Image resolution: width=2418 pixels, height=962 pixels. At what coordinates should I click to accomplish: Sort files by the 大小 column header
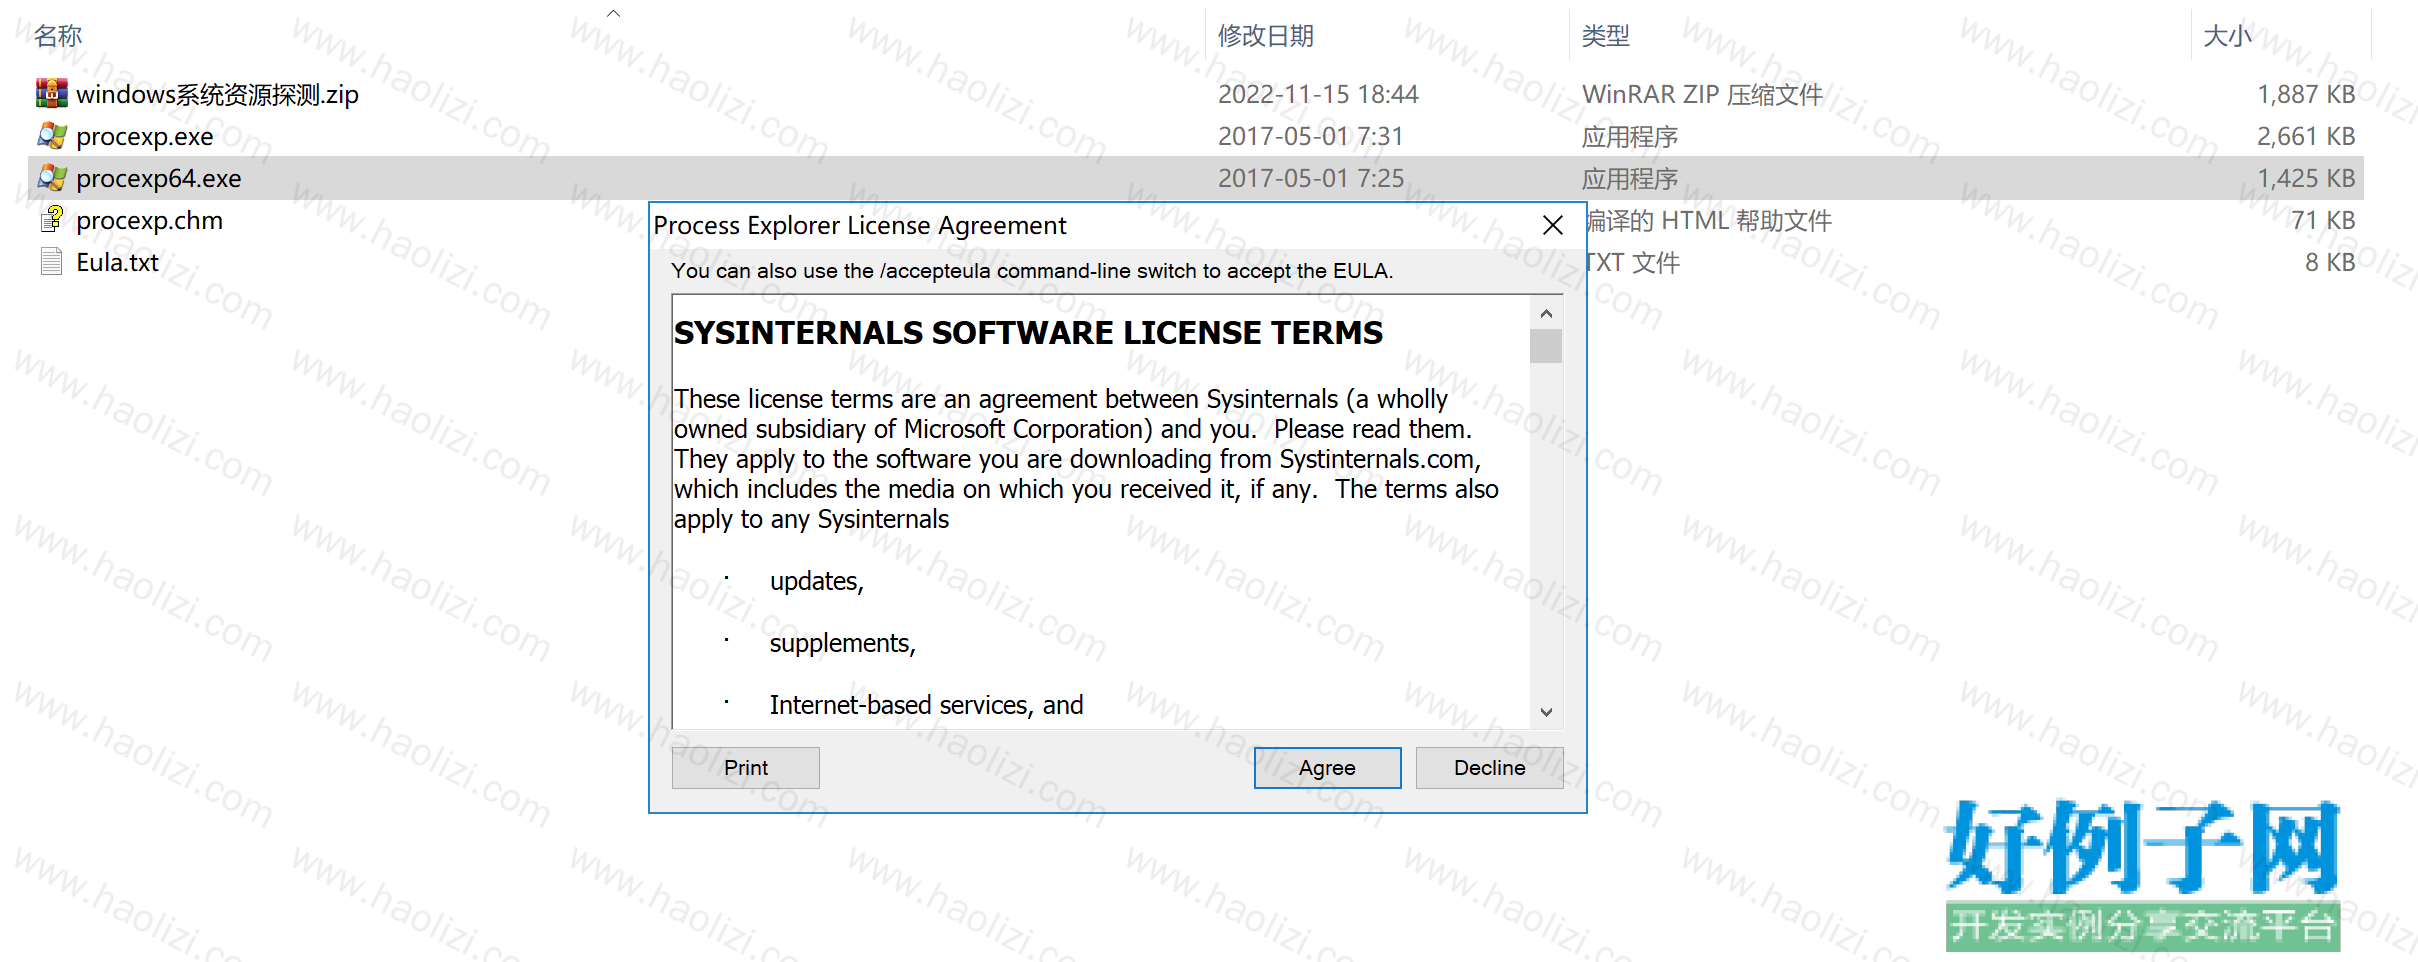click(2228, 36)
